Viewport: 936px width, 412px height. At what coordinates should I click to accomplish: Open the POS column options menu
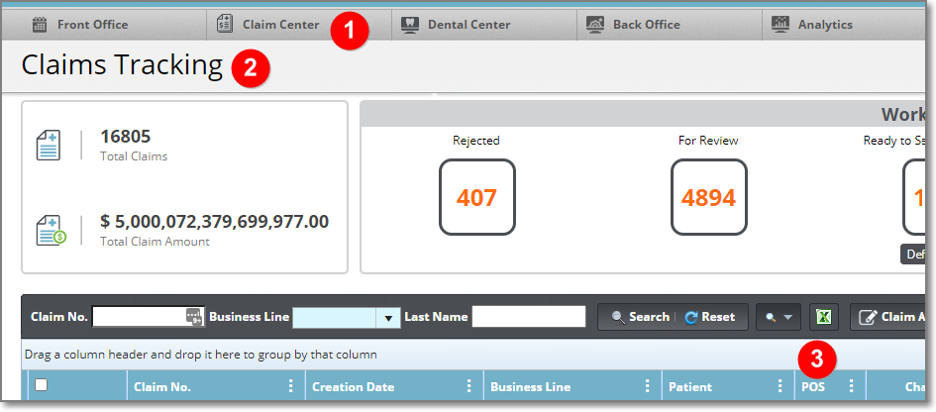click(851, 387)
